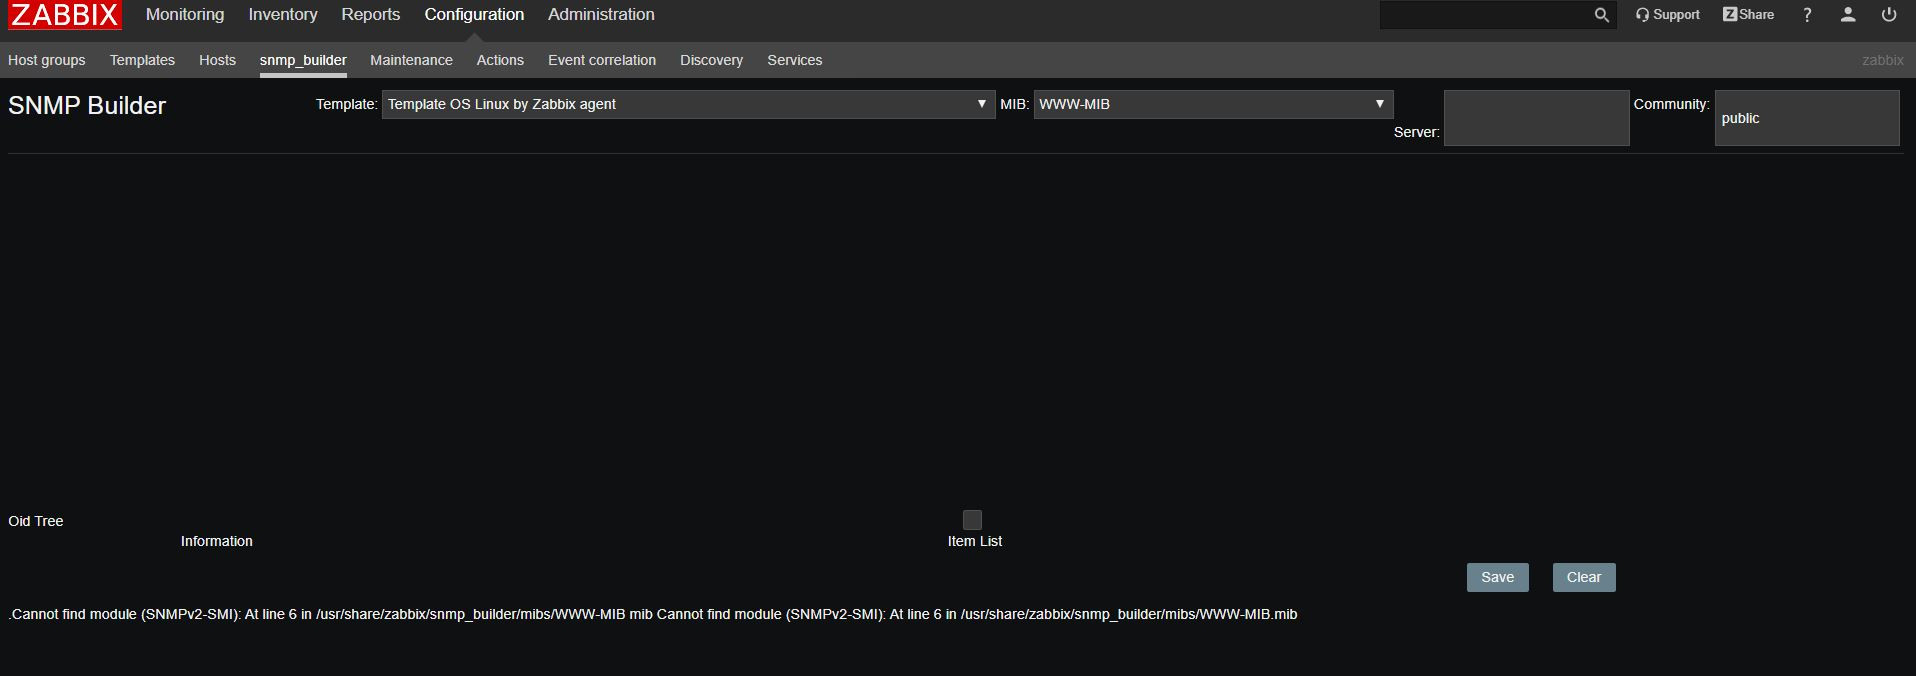
Task: Click the Information label
Action: point(217,541)
